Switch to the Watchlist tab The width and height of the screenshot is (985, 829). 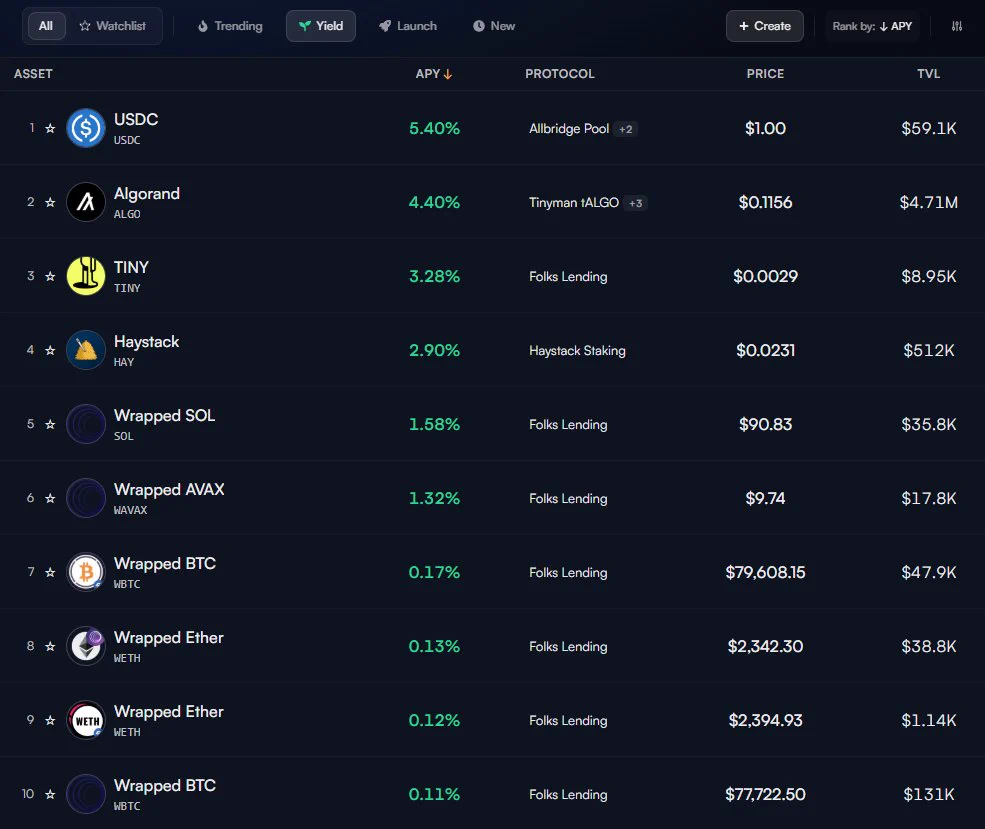(x=113, y=26)
